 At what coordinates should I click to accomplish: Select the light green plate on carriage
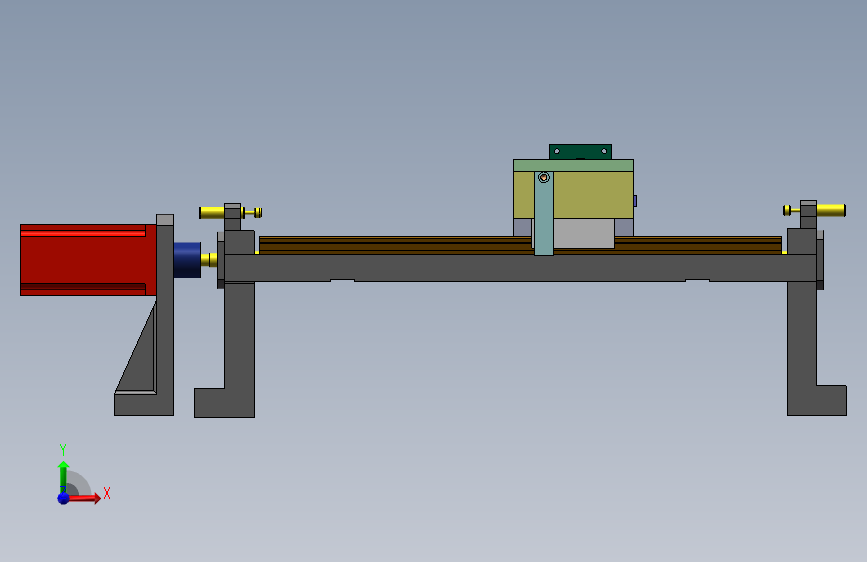(573, 165)
